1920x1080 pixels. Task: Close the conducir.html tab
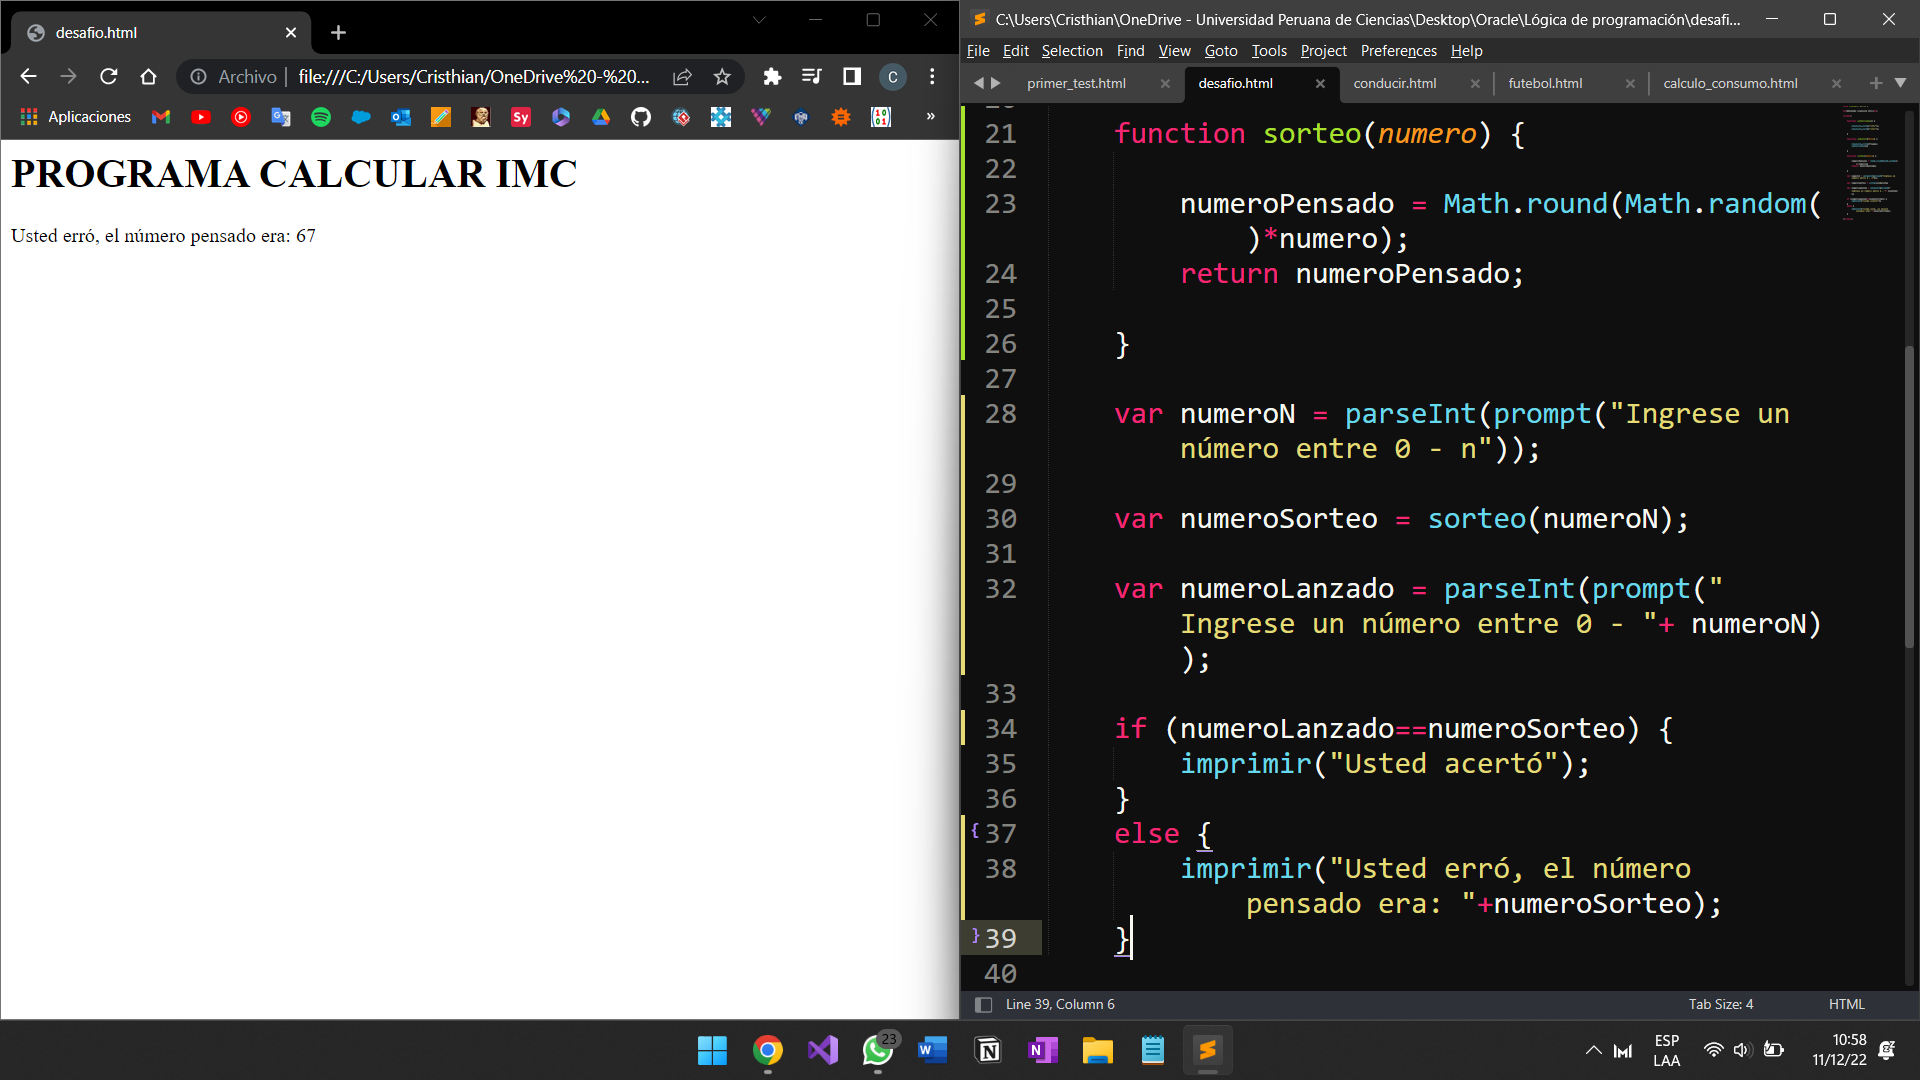click(x=1475, y=84)
